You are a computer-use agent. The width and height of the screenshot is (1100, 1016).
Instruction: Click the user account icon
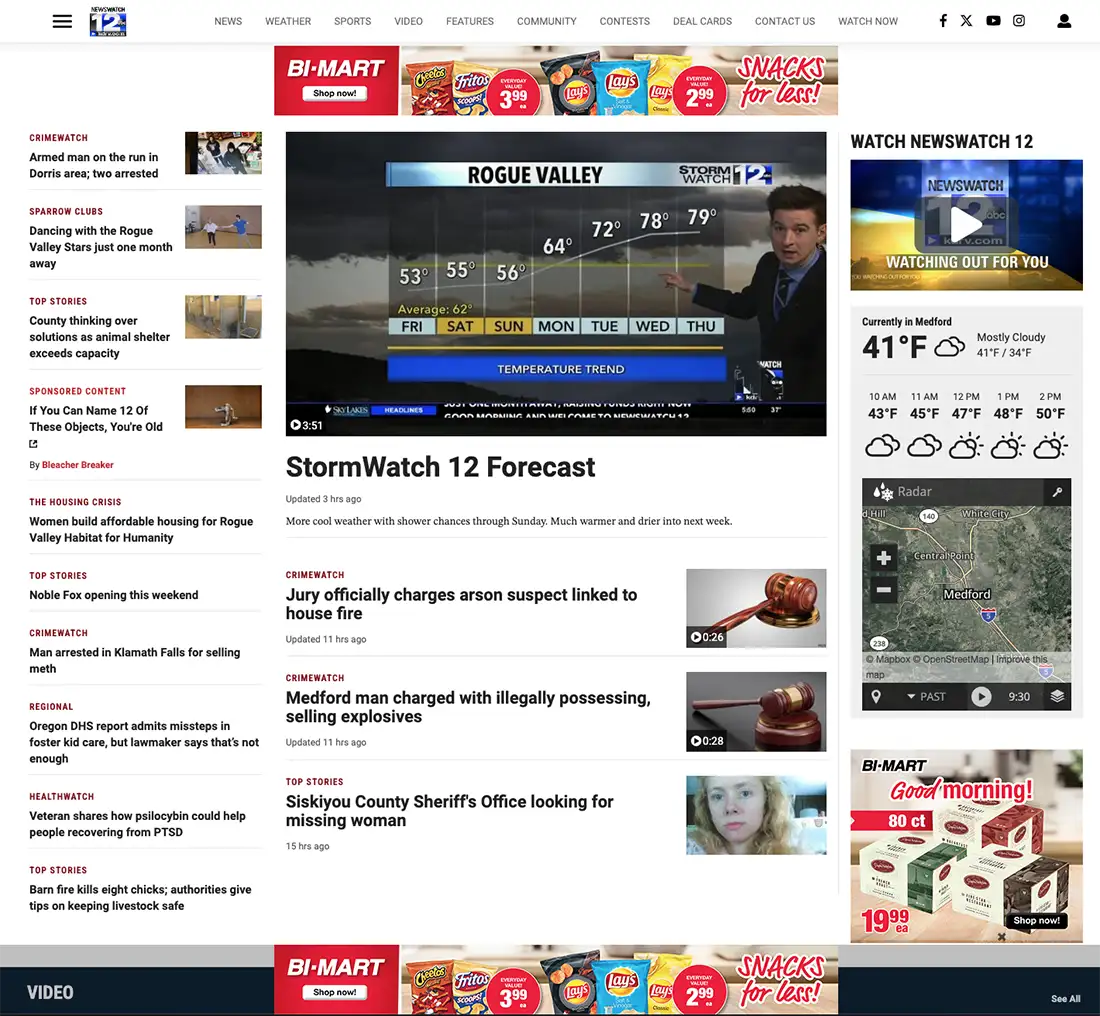point(1064,21)
